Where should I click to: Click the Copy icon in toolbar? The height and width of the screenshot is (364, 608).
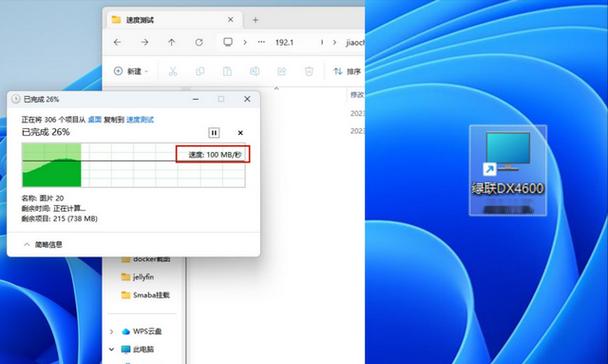click(200, 71)
